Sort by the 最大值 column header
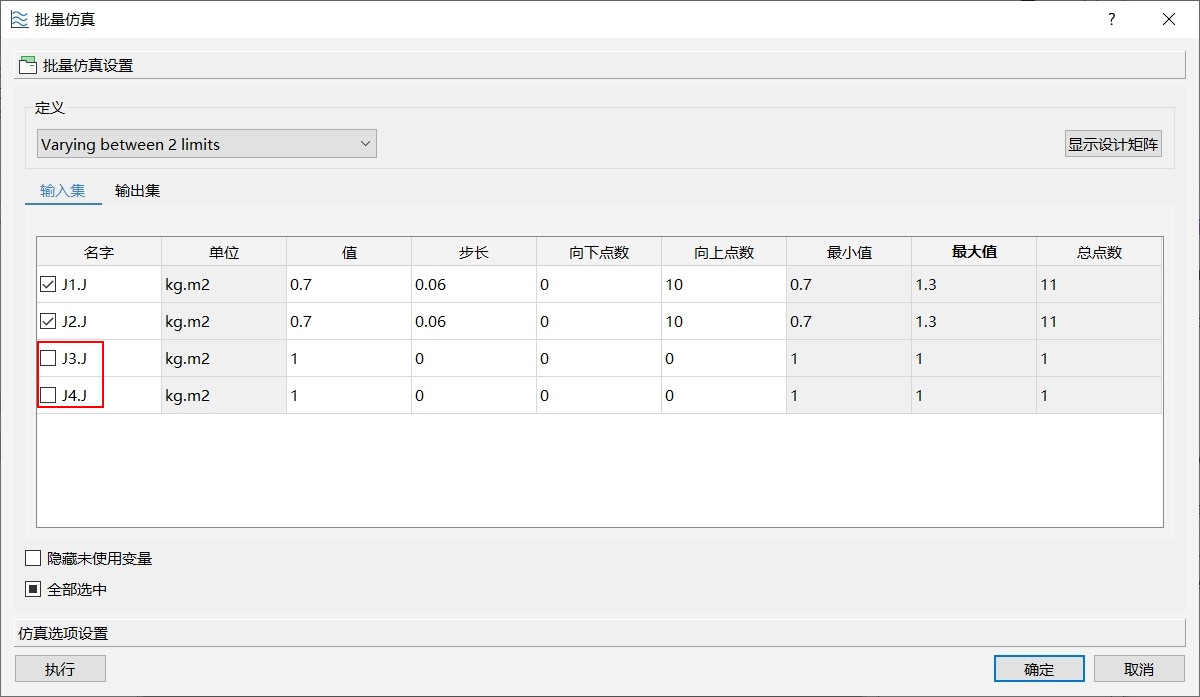Image resolution: width=1200 pixels, height=697 pixels. [x=973, y=252]
